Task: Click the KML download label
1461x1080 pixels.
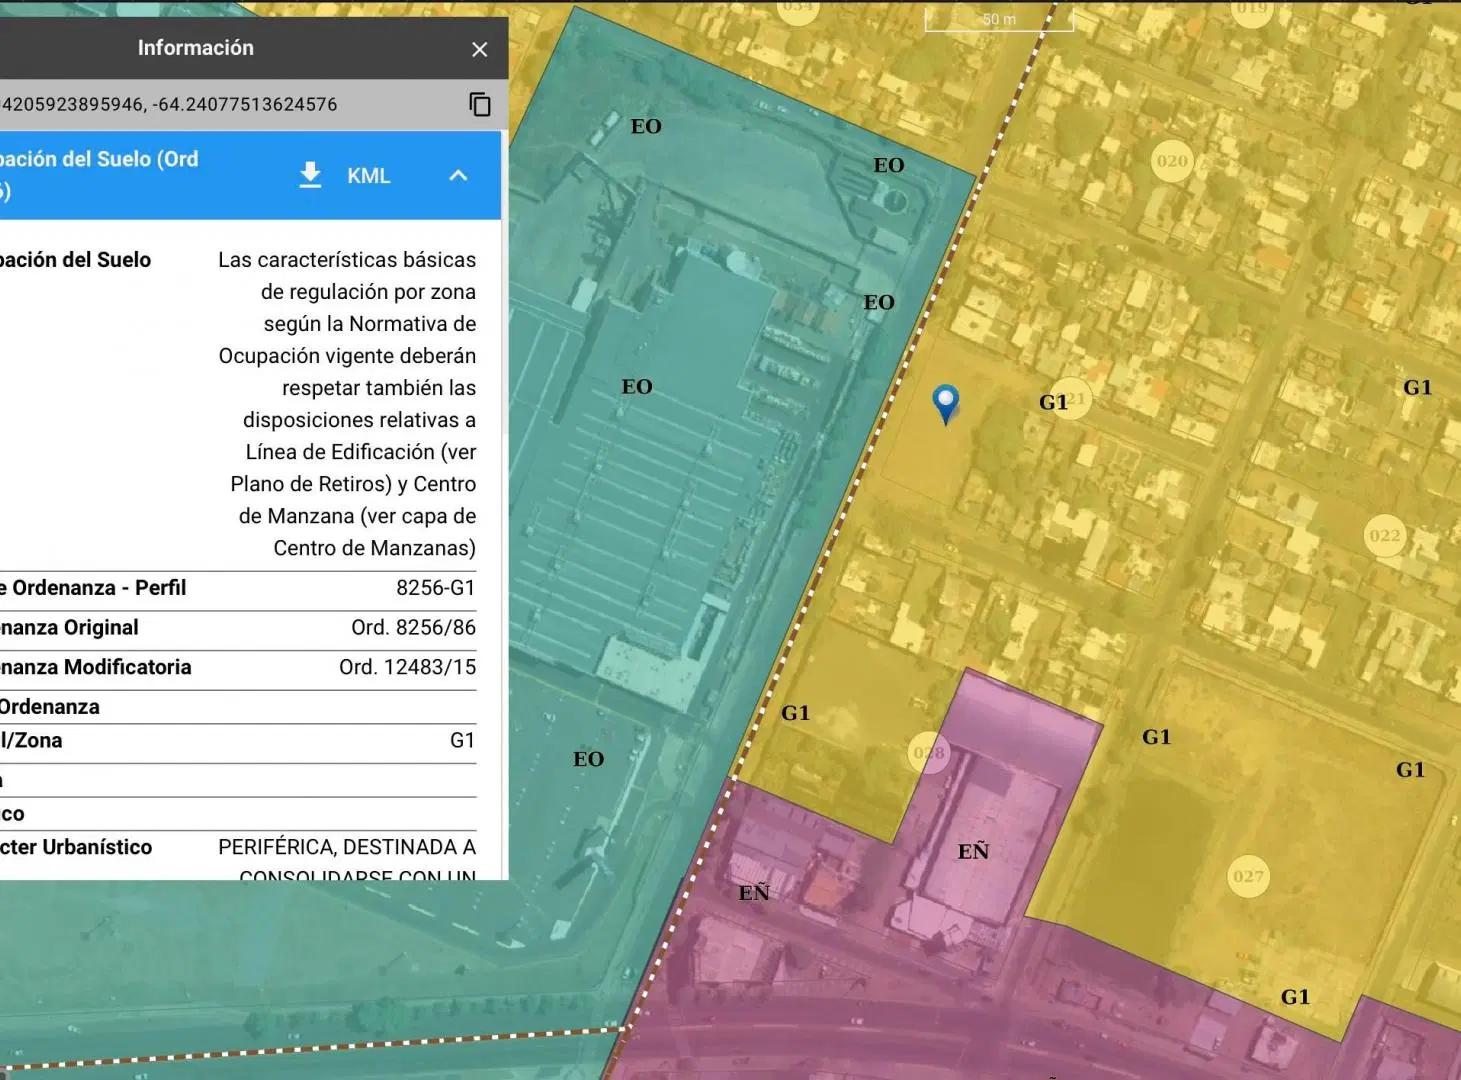Action: [368, 176]
